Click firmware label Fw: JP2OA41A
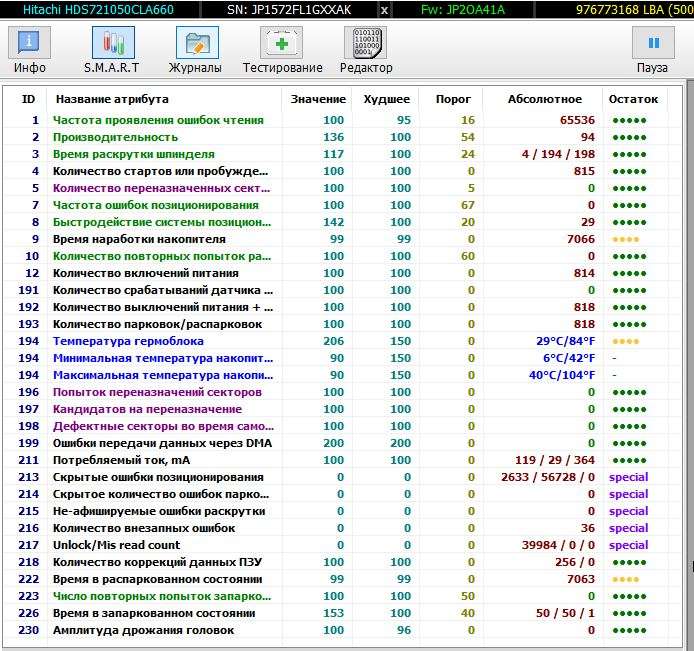Viewport: 694px width, 651px height. coord(463,10)
